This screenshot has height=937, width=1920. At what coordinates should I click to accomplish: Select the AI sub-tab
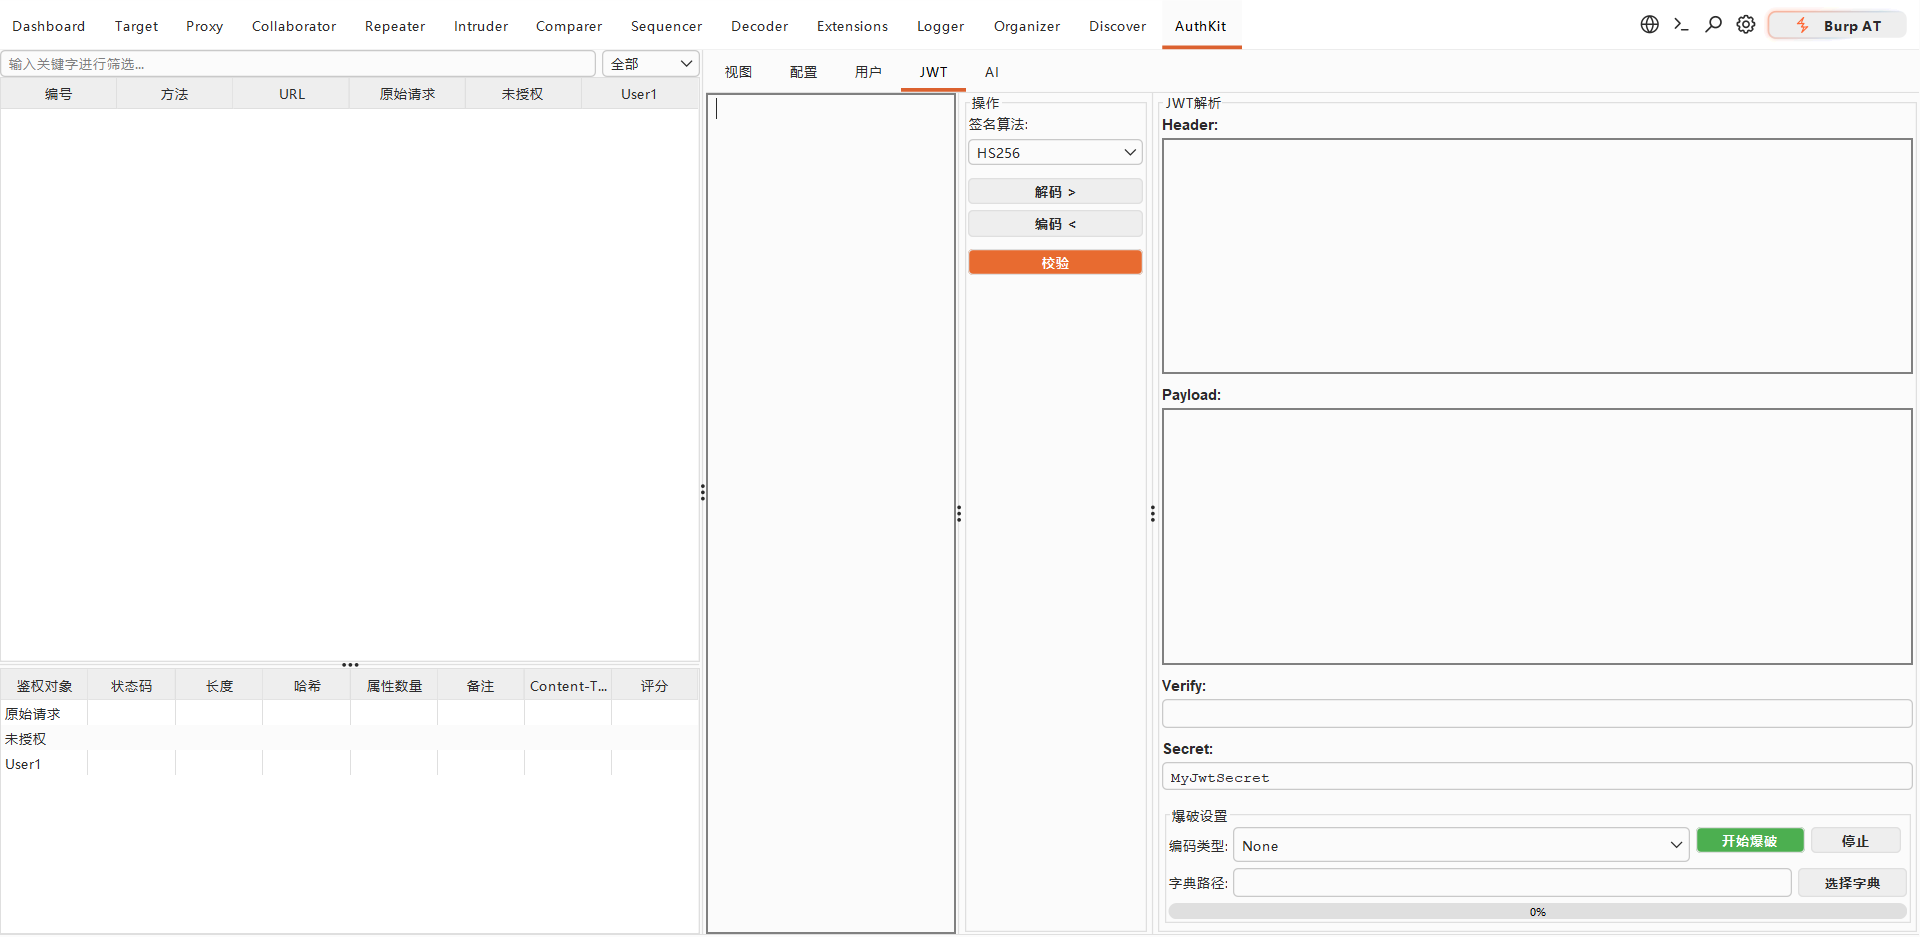point(991,72)
